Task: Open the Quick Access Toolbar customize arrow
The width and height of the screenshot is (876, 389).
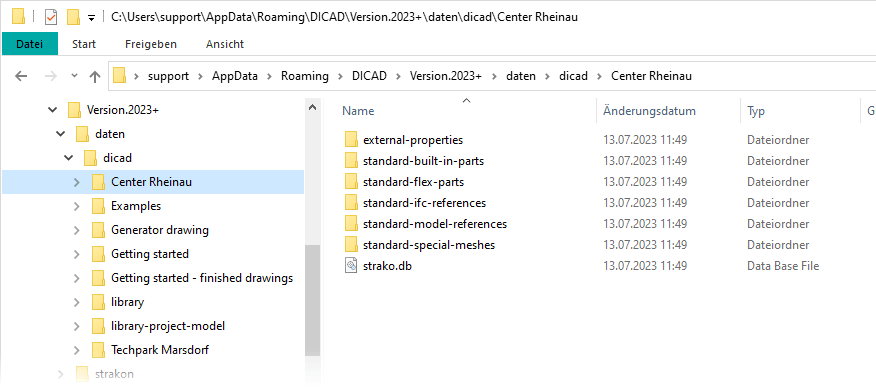Action: (91, 19)
